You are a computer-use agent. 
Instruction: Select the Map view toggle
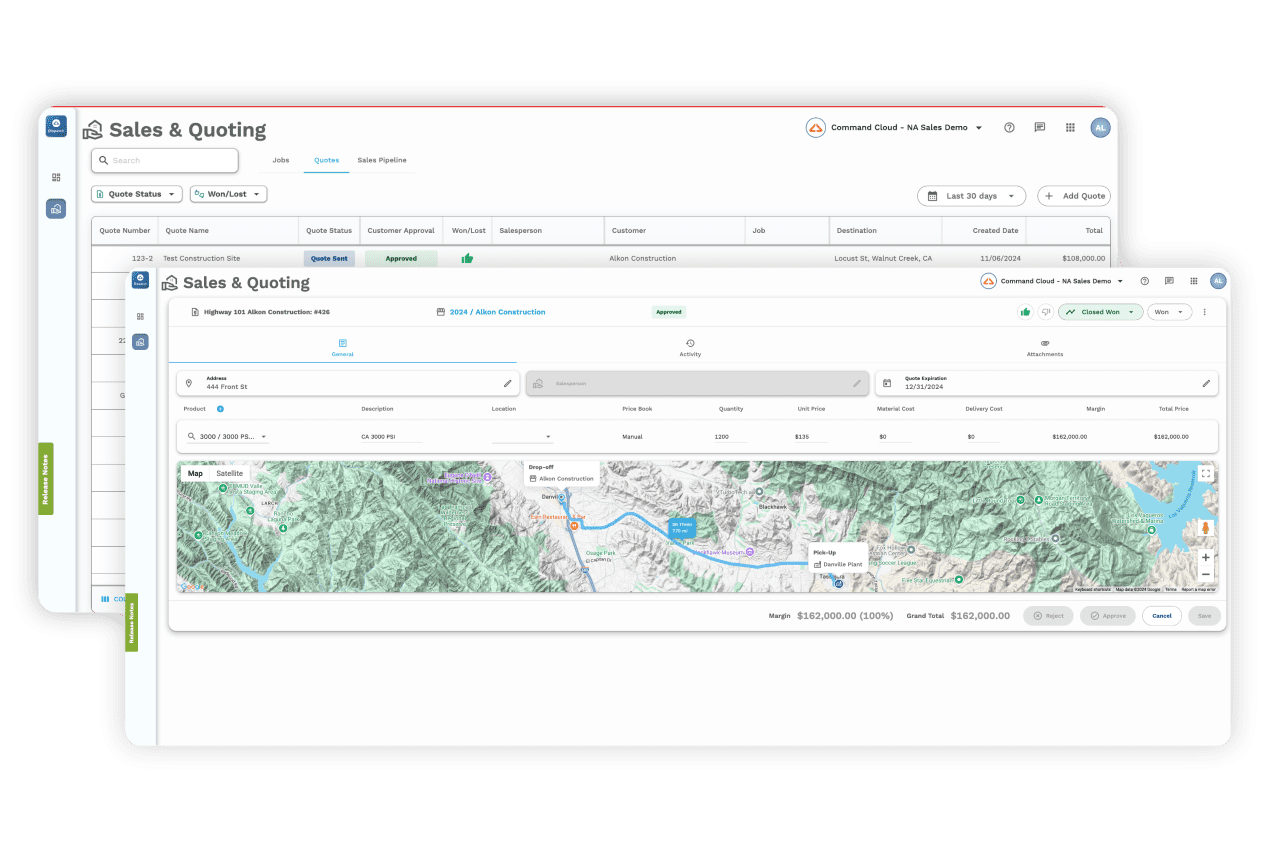195,473
